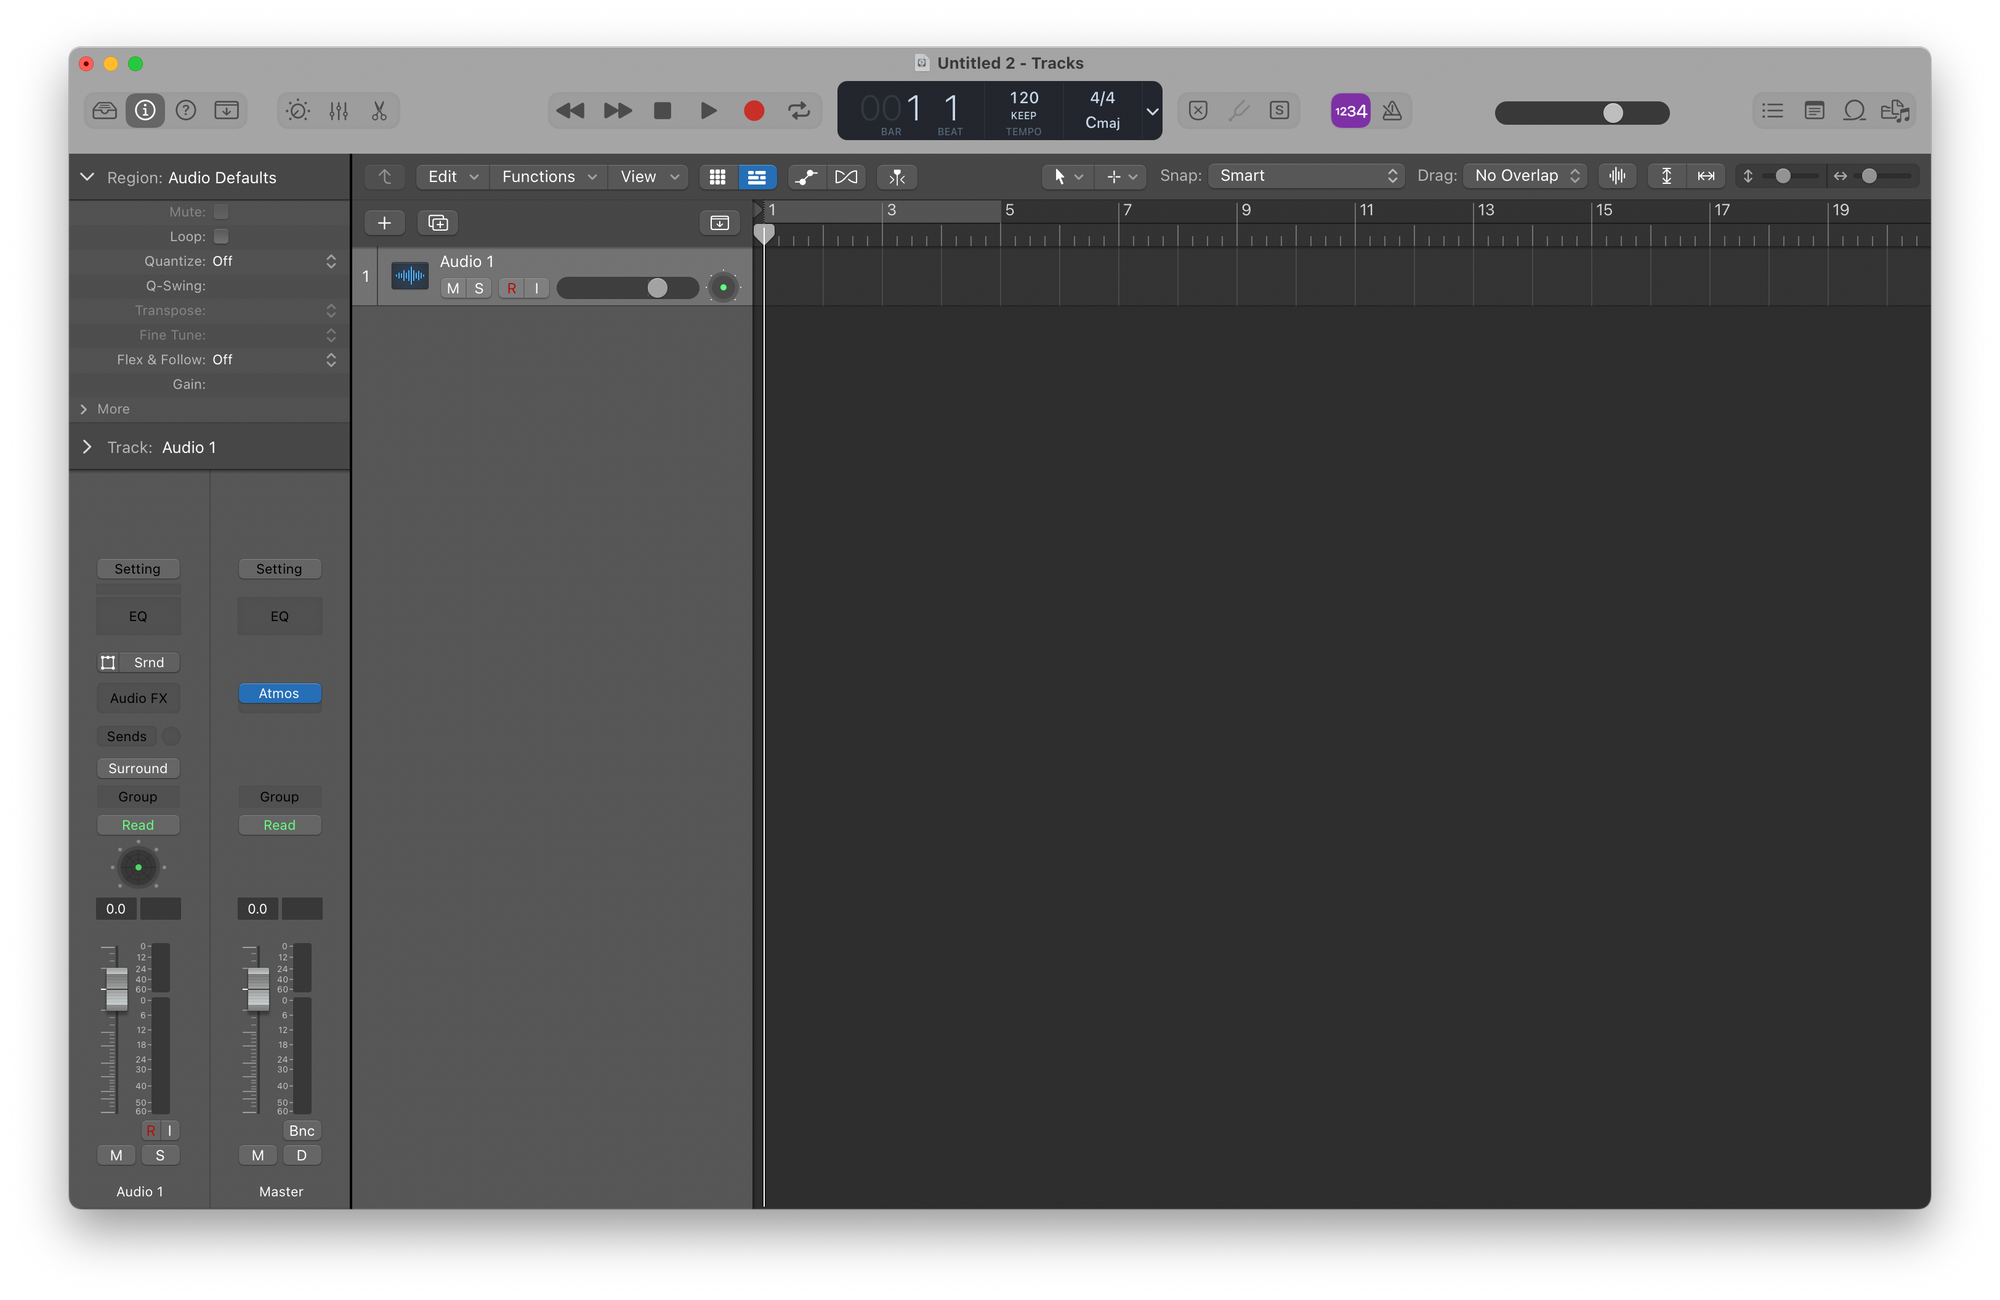Expand the Track Audio 1 inspector section
This screenshot has height=1300, width=2000.
pyautogui.click(x=87, y=447)
